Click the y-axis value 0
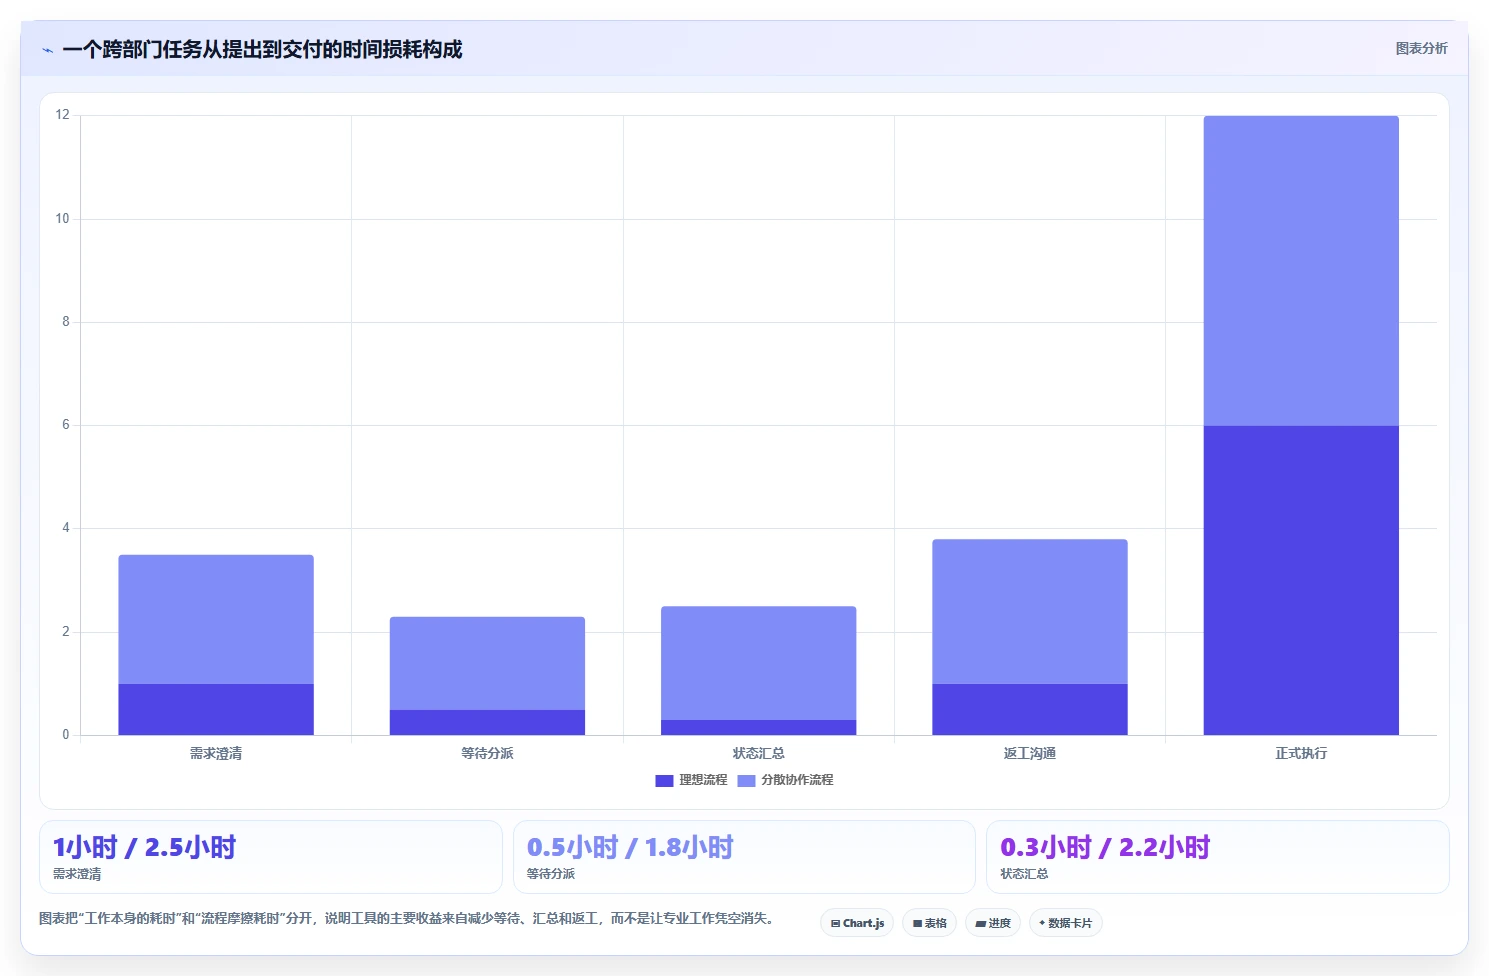Screen dimensions: 1489x976 66,735
